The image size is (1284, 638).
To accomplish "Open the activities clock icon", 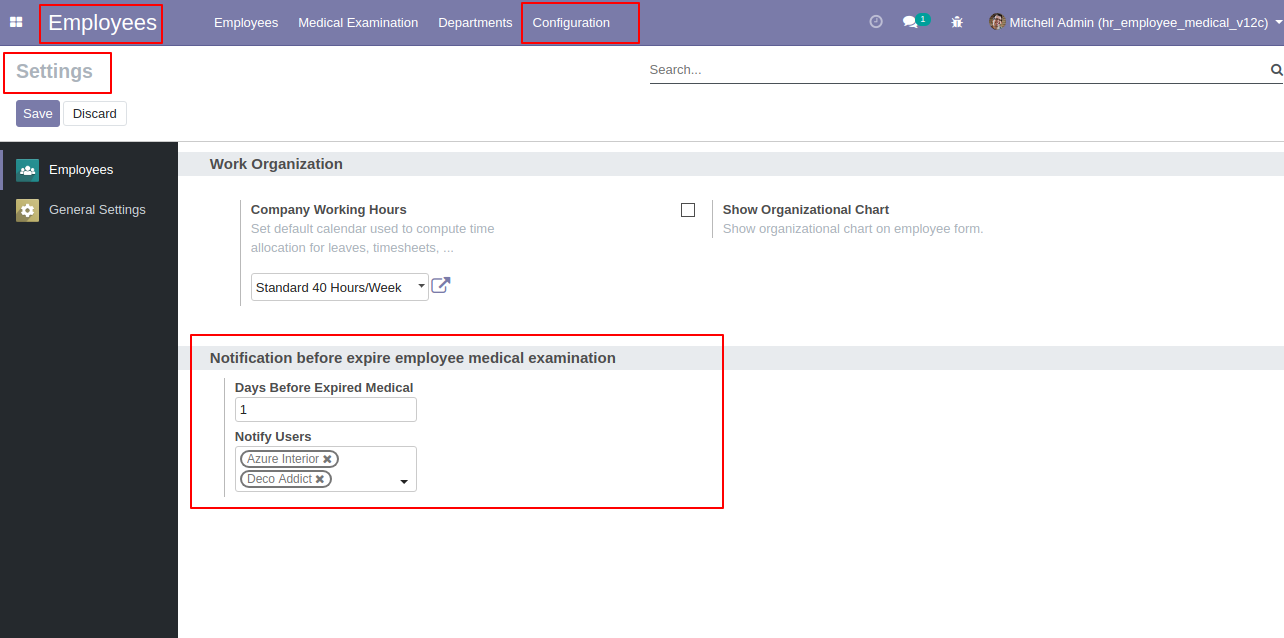I will coord(876,21).
